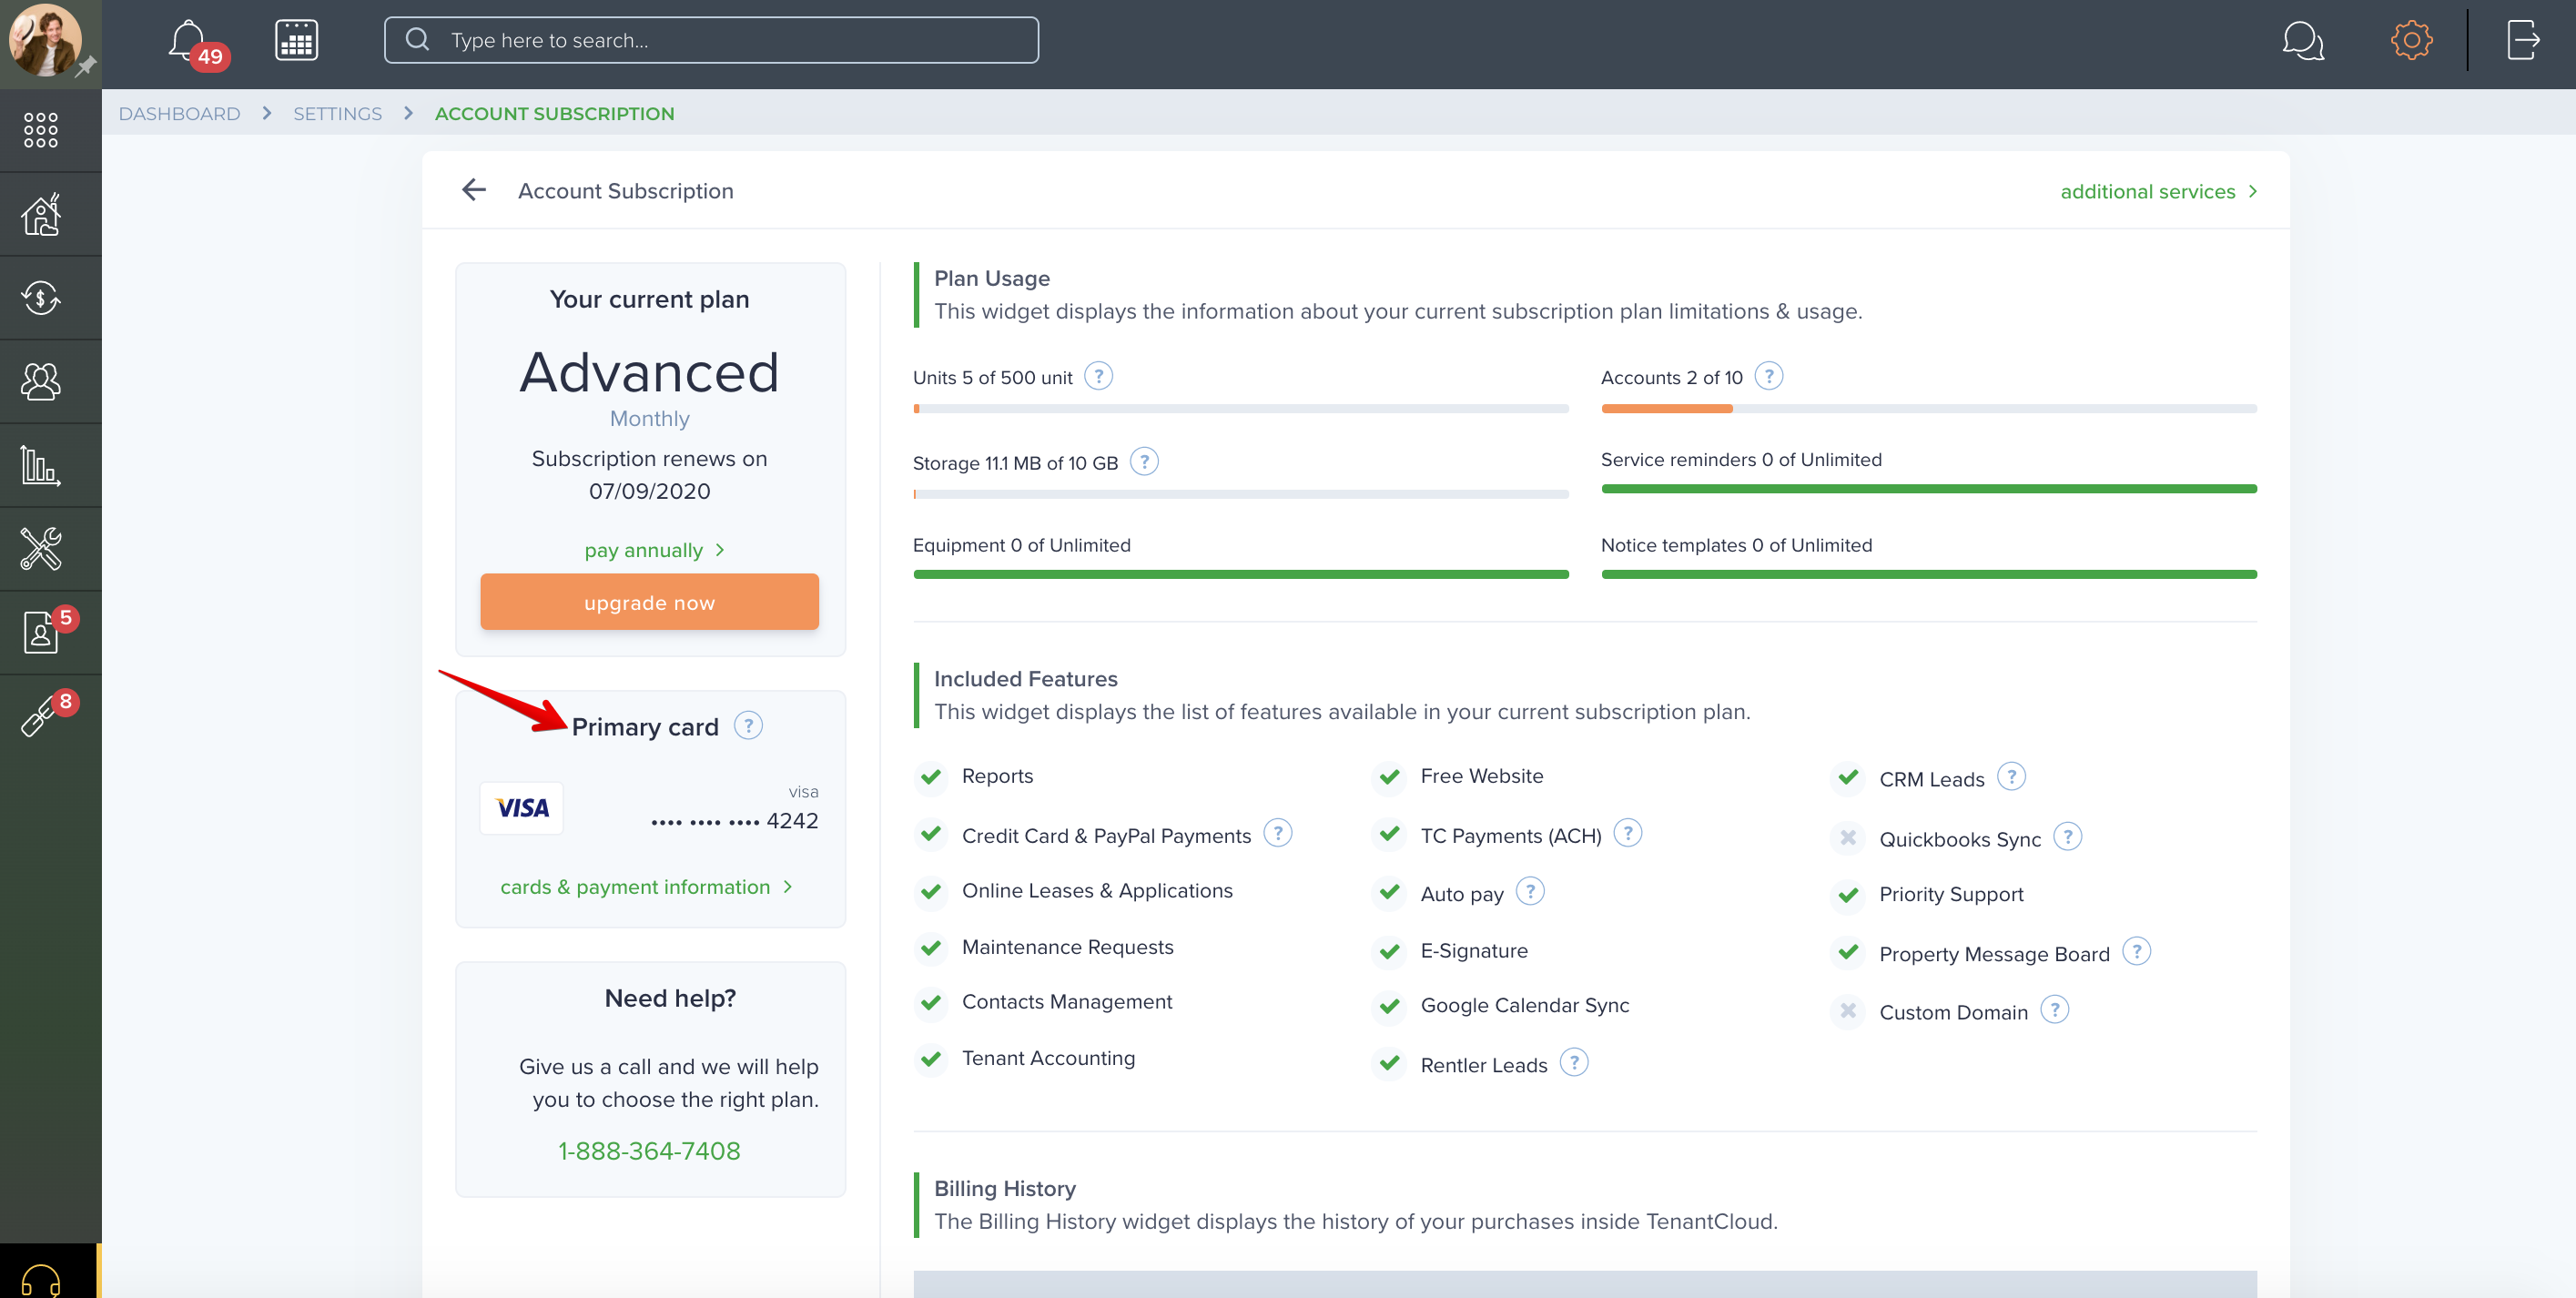This screenshot has width=2576, height=1298.
Task: Open the notifications bell icon
Action: [188, 41]
